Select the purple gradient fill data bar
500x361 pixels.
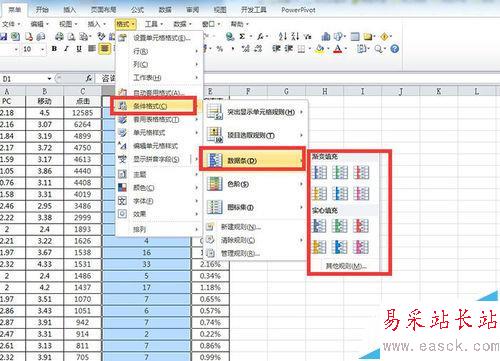pos(361,193)
